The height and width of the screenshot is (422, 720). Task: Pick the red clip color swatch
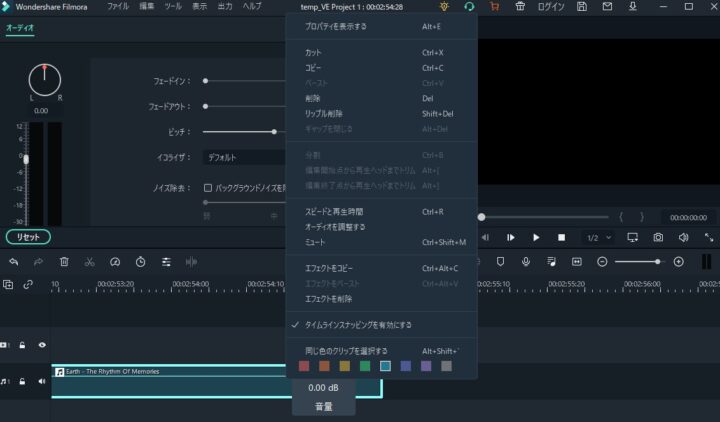pos(304,366)
